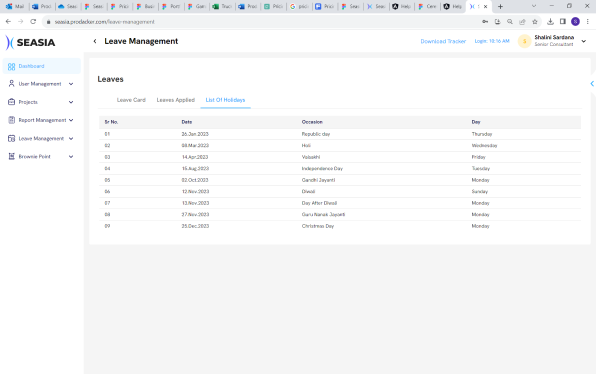This screenshot has width=596, height=374.
Task: Click the zoom magnifier icon in address bar
Action: [510, 22]
